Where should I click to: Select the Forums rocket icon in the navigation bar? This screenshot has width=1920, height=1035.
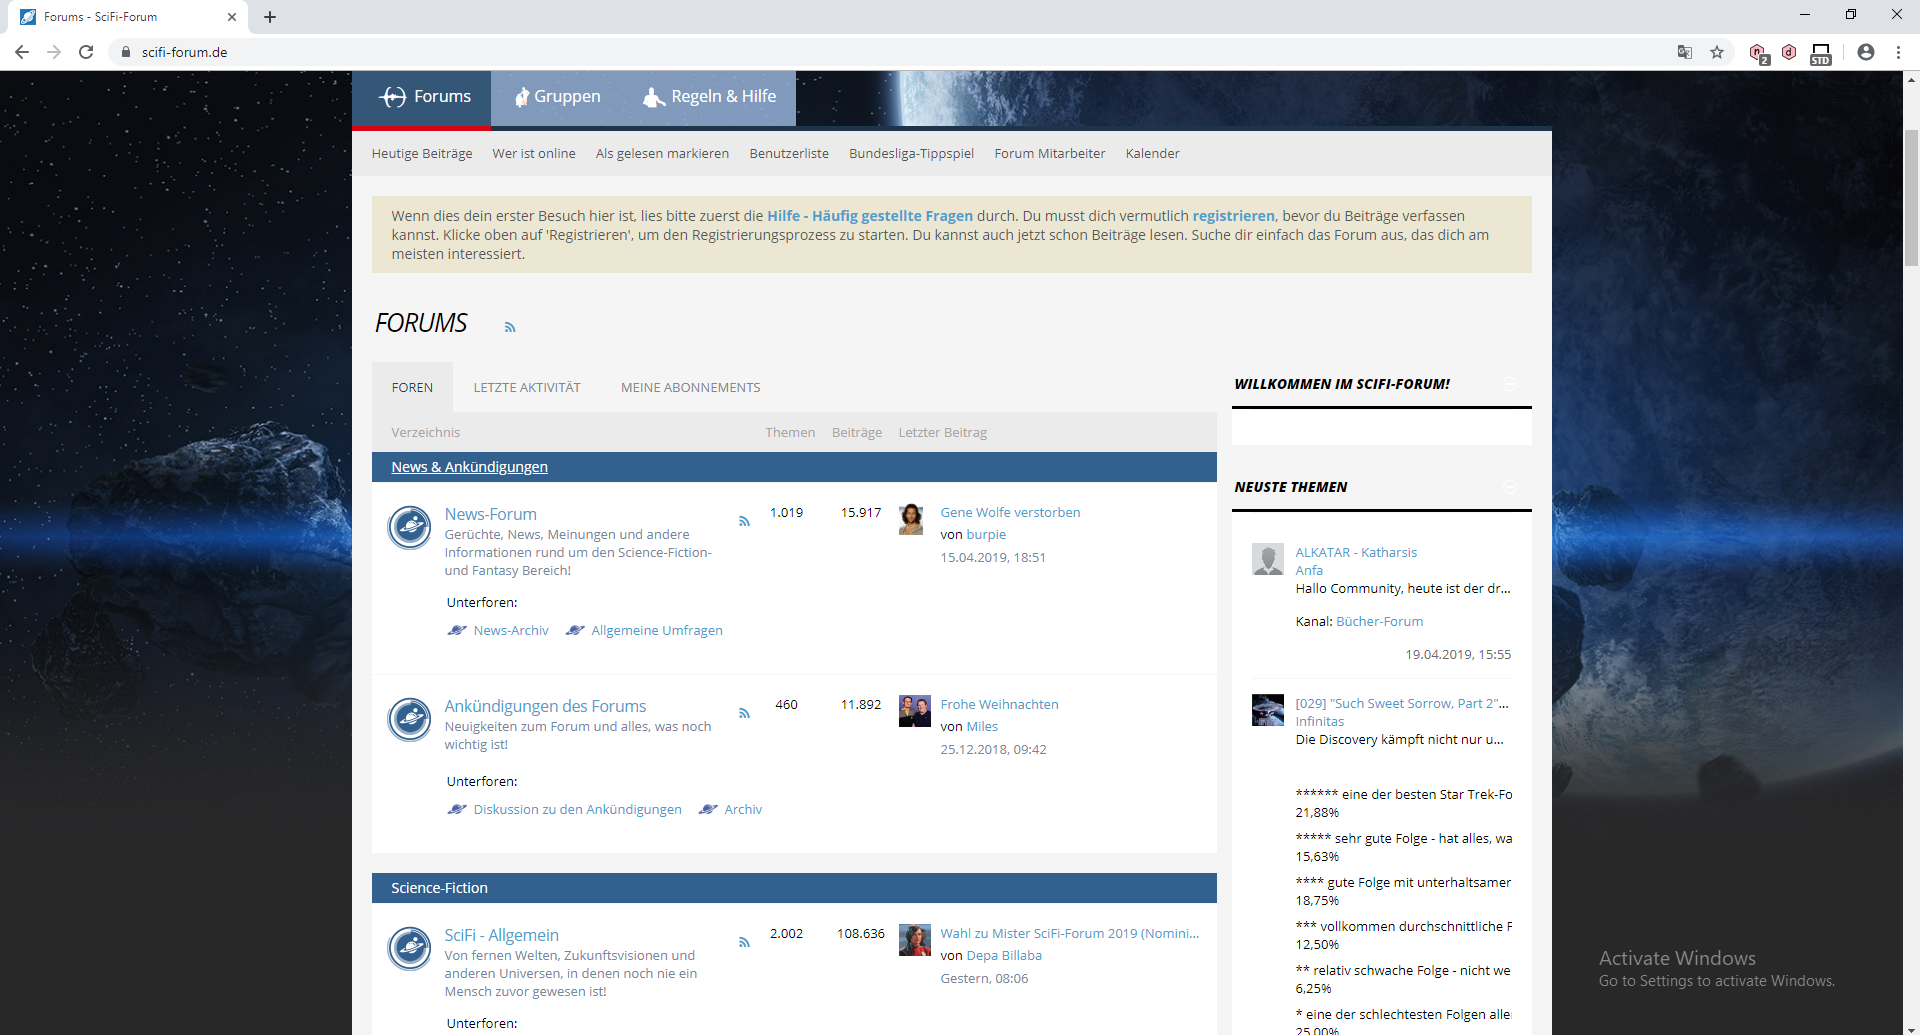coord(393,96)
